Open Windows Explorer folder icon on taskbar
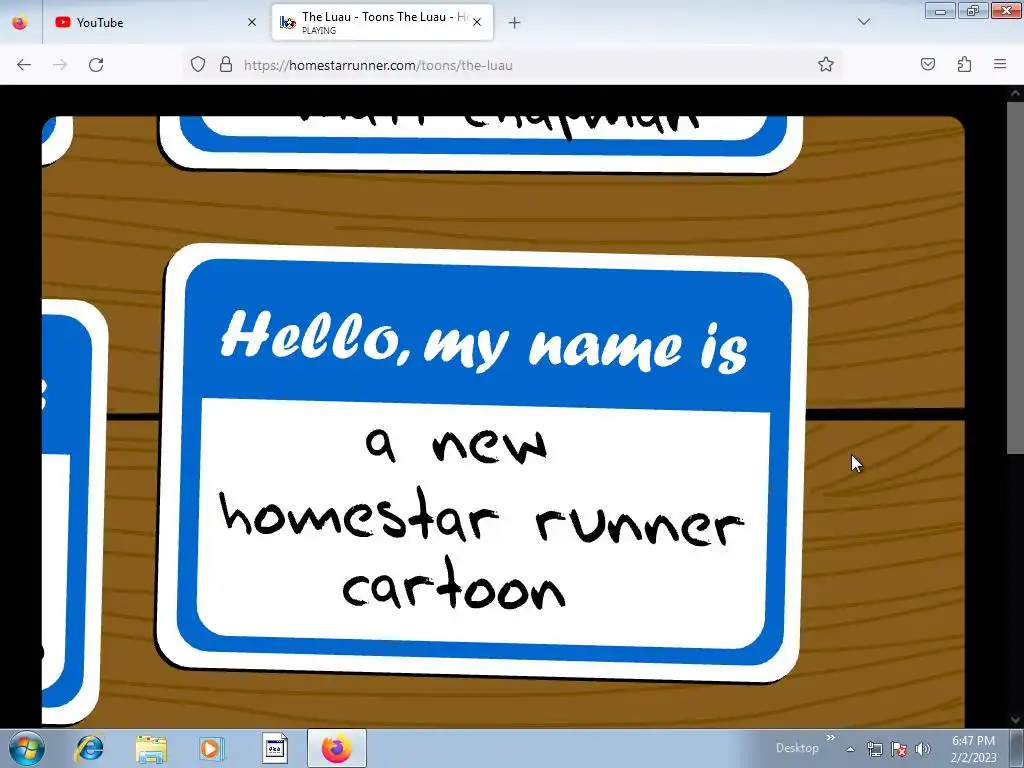Viewport: 1024px width, 768px height. click(x=151, y=748)
